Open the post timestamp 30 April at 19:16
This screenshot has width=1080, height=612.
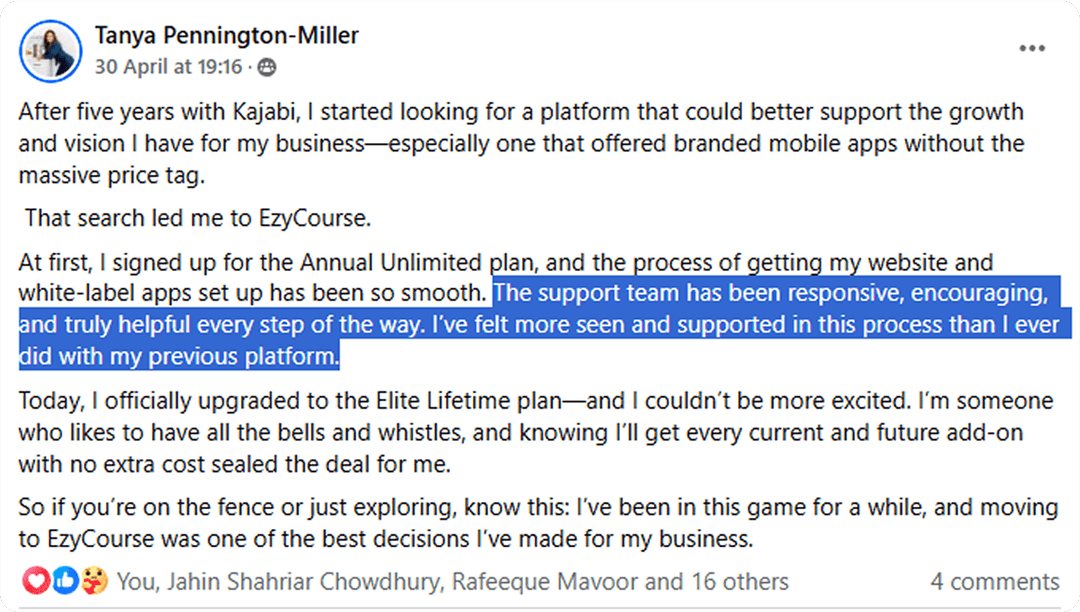click(x=169, y=67)
